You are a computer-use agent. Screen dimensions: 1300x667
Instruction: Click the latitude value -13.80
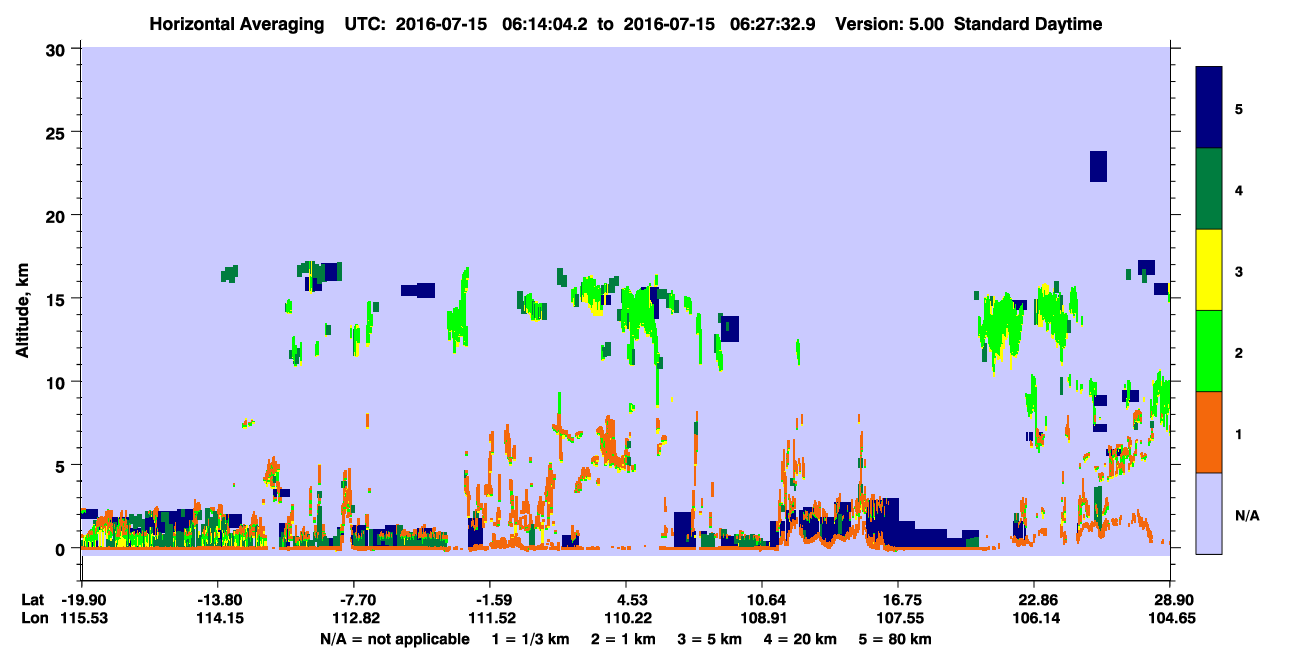pyautogui.click(x=217, y=600)
